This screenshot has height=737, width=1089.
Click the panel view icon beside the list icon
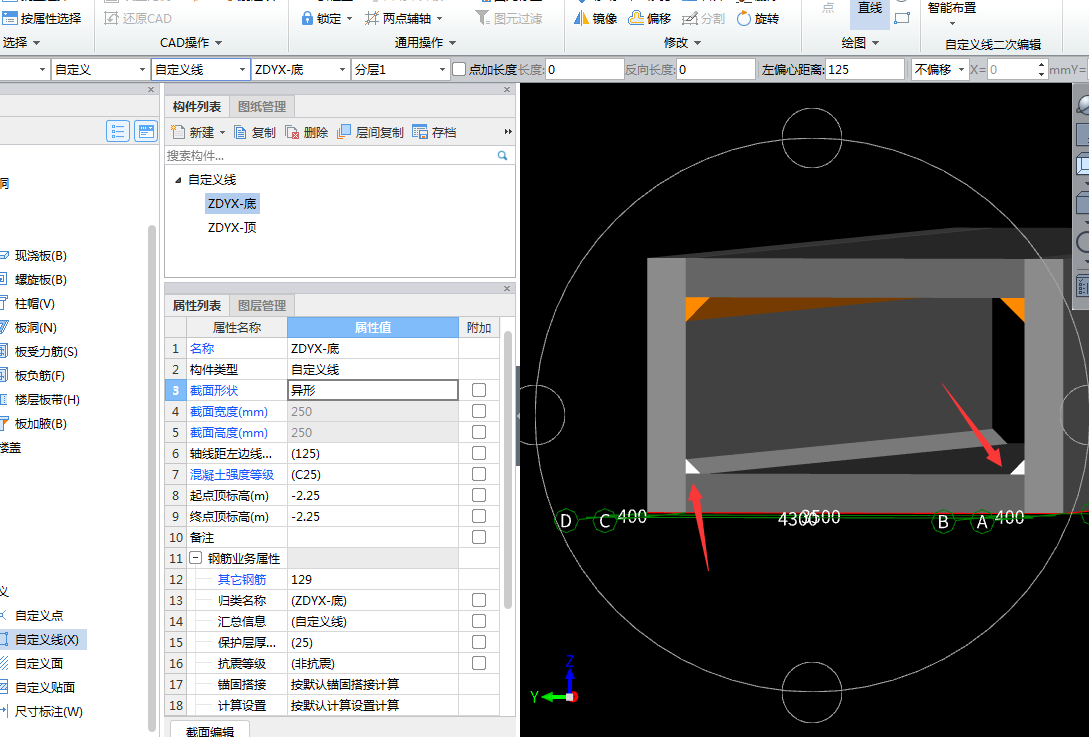tap(146, 131)
